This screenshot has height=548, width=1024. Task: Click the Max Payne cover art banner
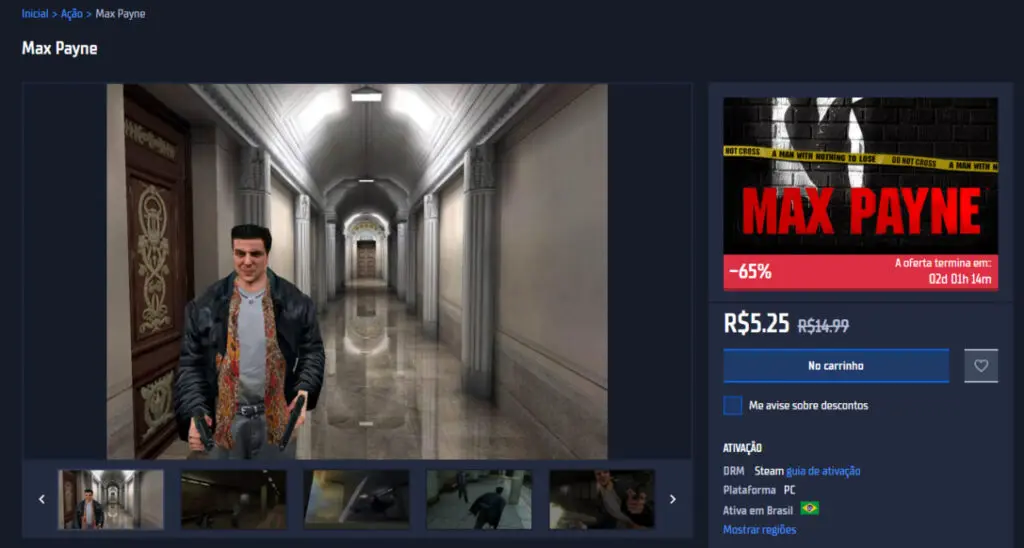861,176
